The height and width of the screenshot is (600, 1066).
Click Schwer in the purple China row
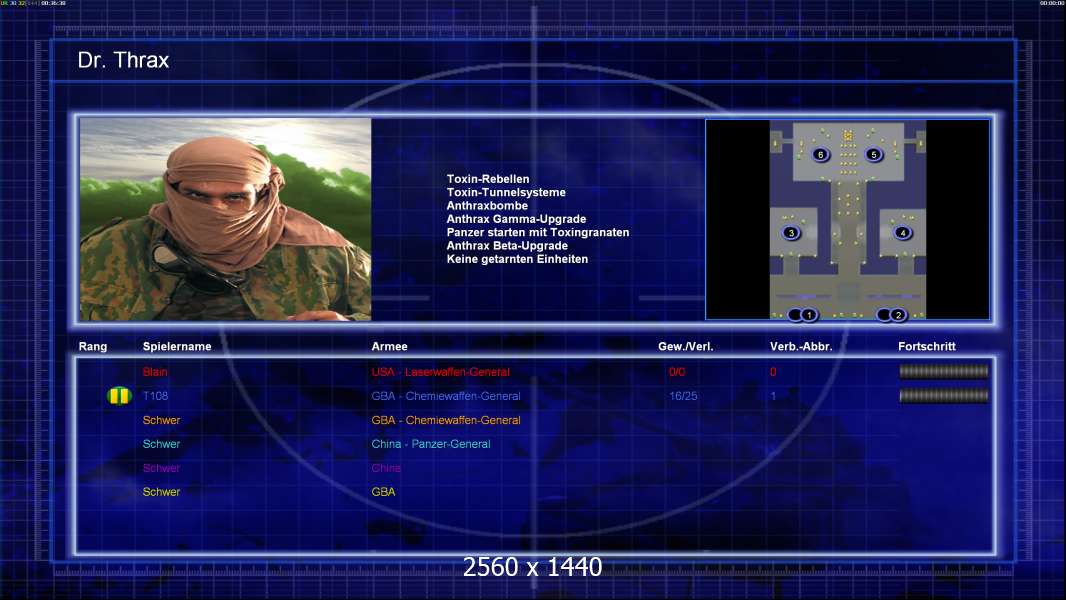tap(161, 467)
